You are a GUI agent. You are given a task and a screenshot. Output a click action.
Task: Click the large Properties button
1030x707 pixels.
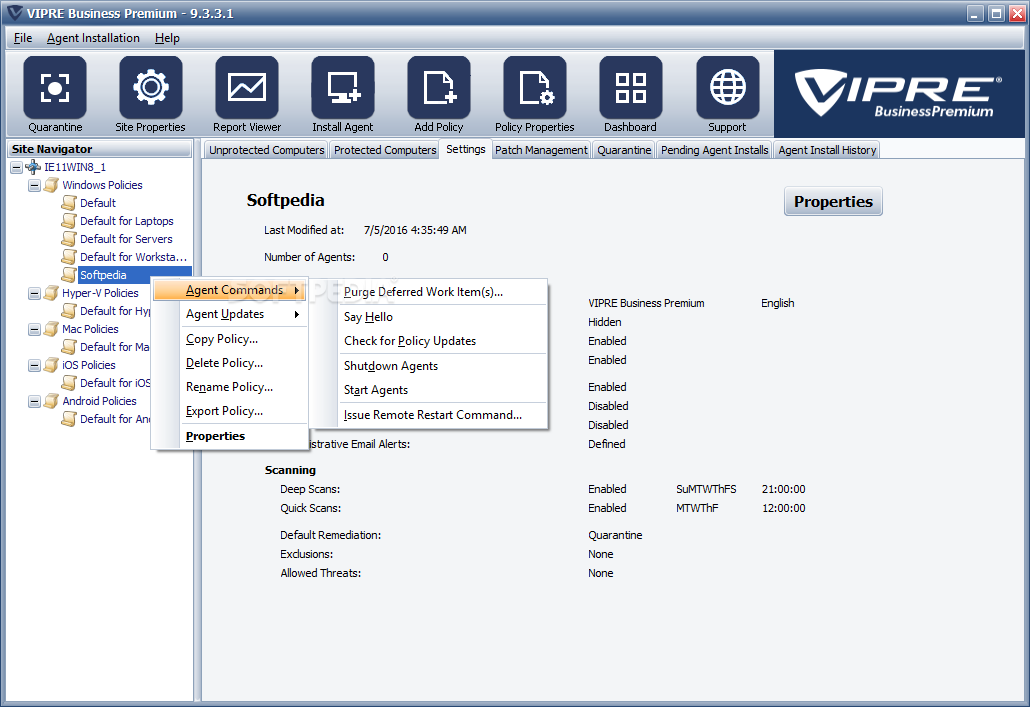click(x=833, y=201)
